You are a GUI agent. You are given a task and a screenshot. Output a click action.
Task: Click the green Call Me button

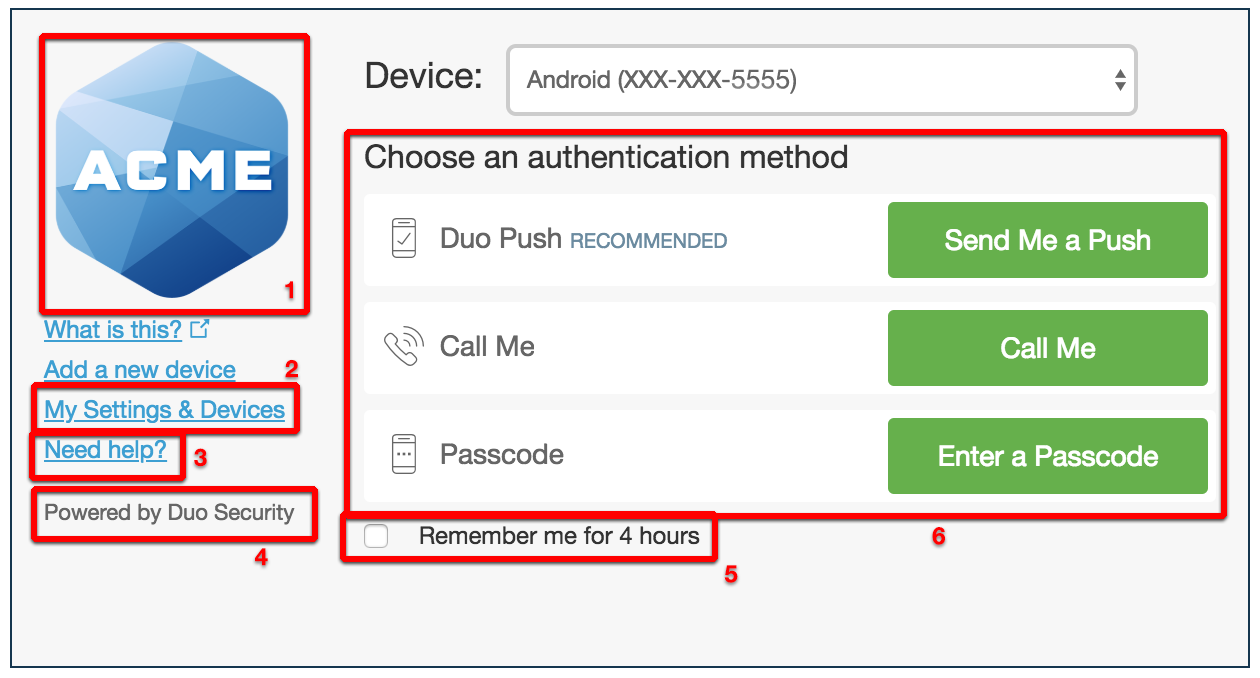pyautogui.click(x=1047, y=347)
